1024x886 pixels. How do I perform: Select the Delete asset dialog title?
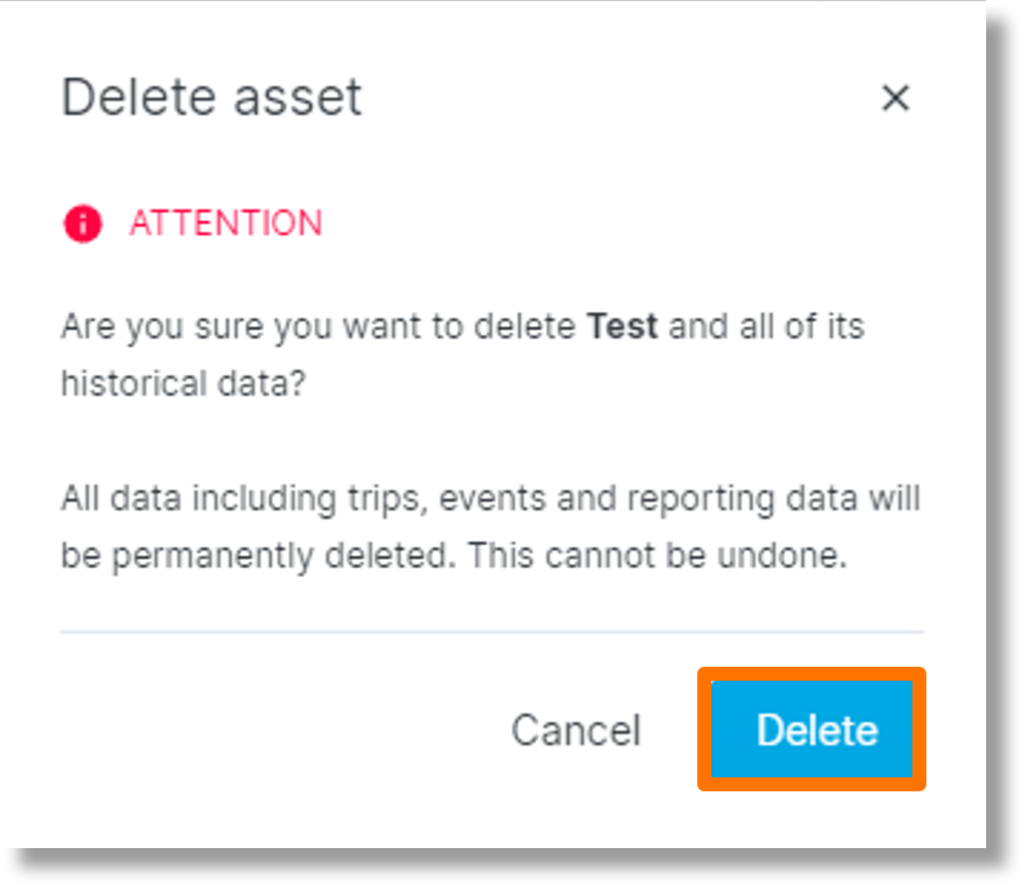tap(212, 96)
